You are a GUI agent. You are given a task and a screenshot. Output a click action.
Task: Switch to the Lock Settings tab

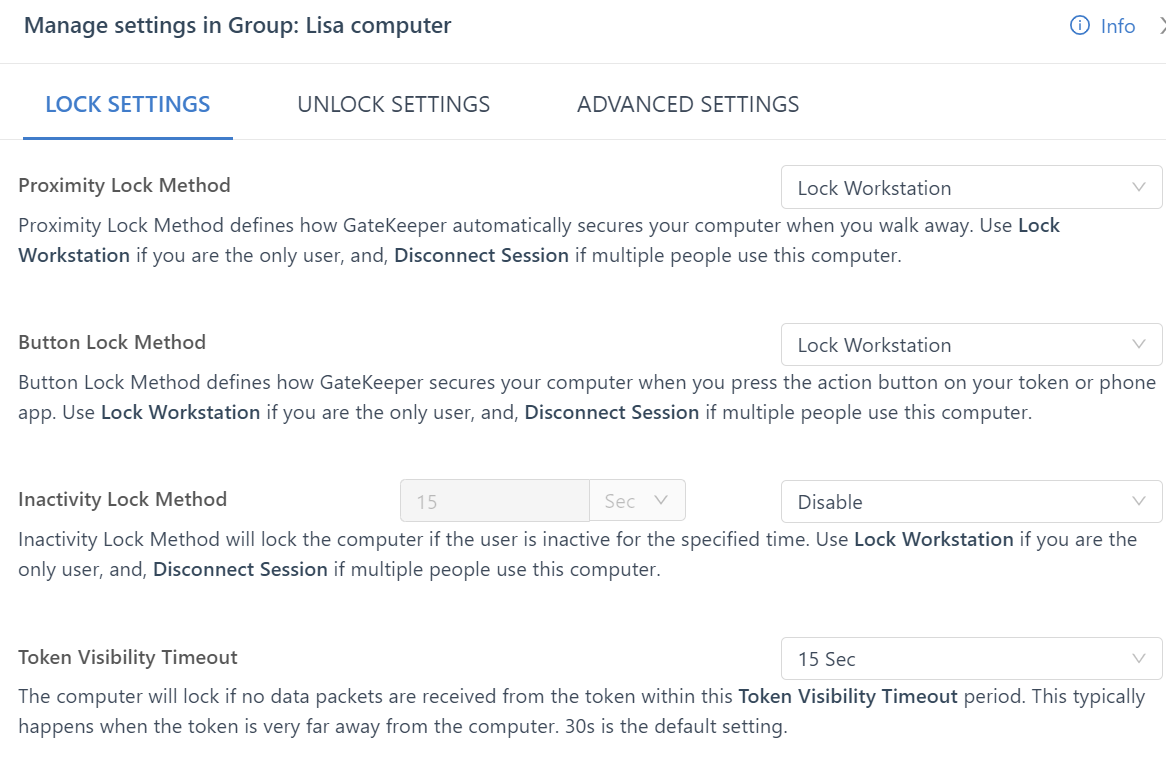click(128, 104)
